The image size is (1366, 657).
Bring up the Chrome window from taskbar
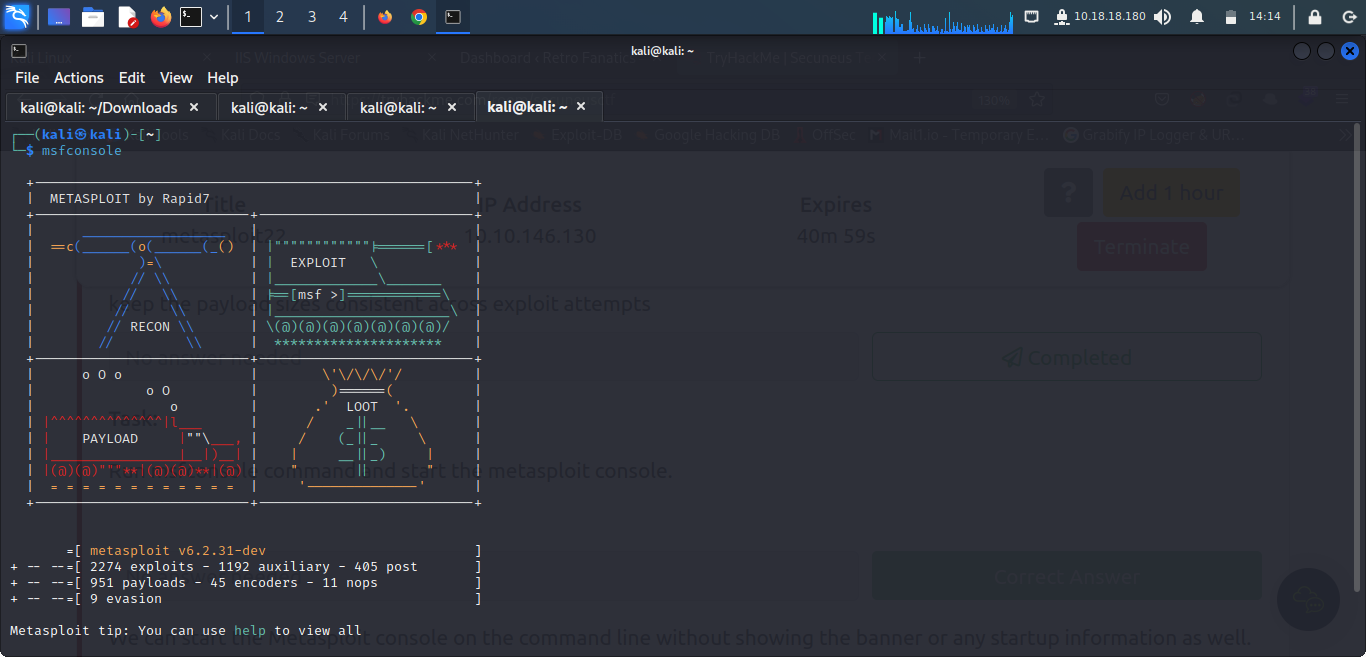419,17
